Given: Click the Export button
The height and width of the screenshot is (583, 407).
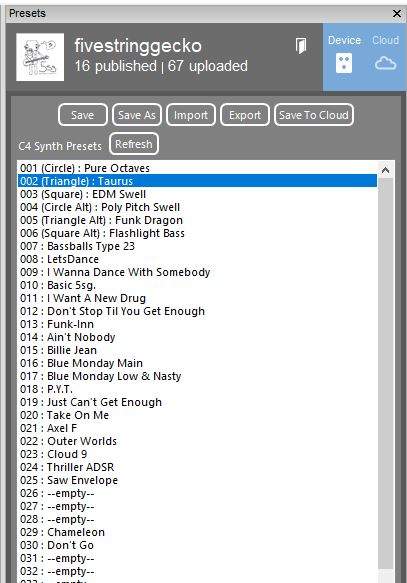Looking at the screenshot, I should click(245, 115).
